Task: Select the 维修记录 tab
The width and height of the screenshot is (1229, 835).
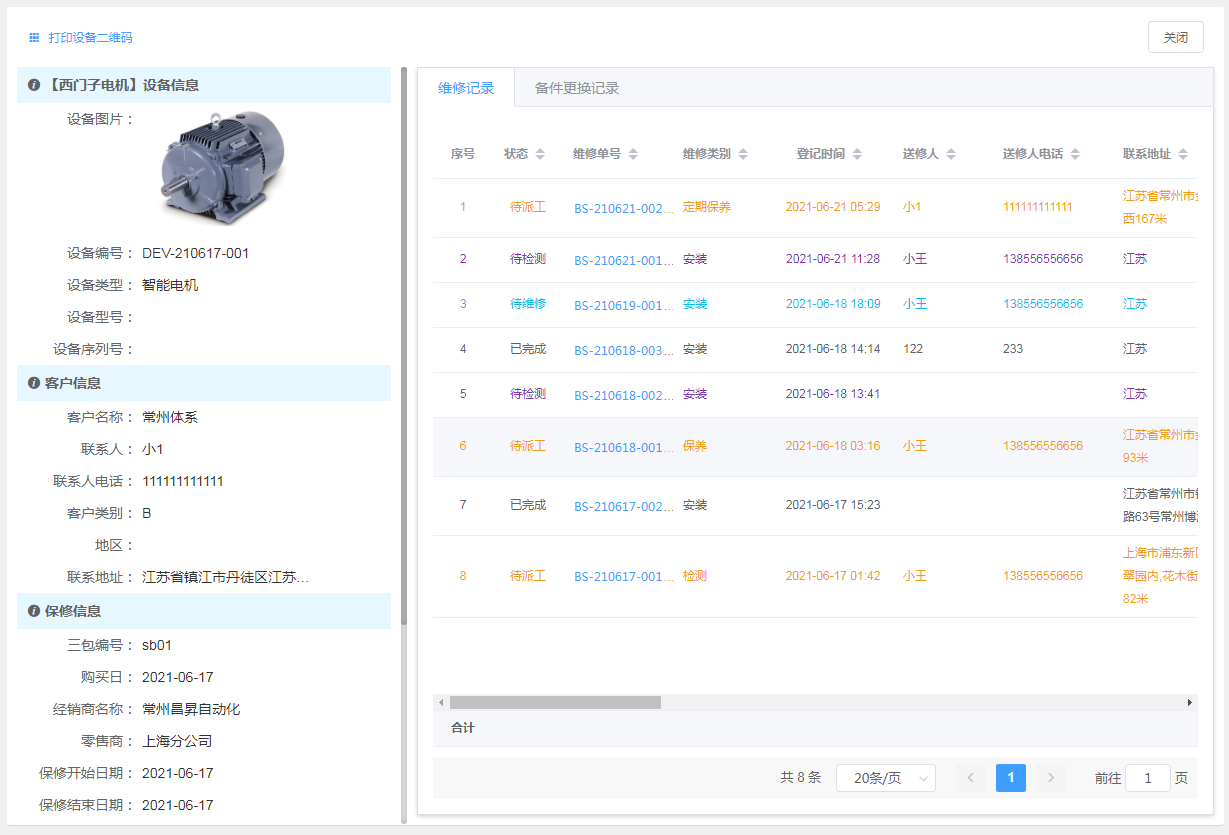Action: [466, 88]
